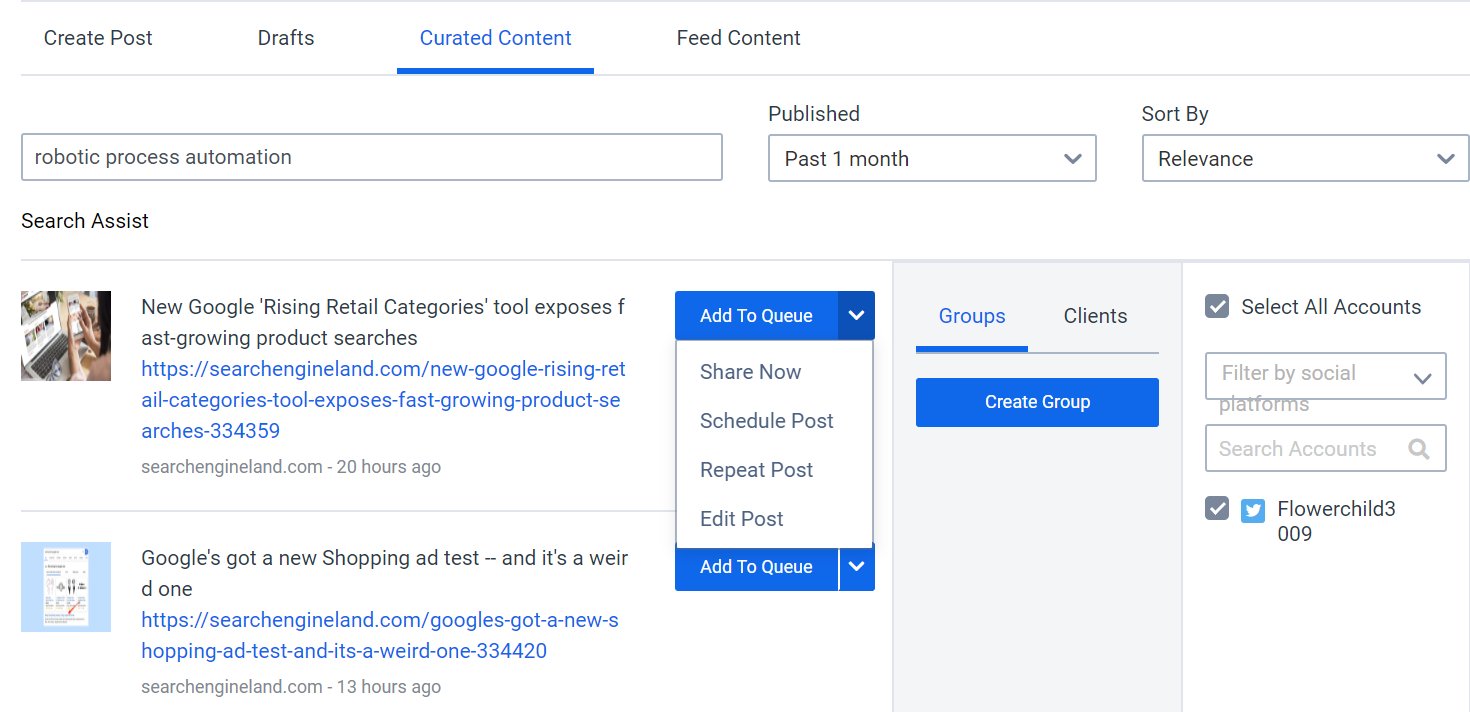Add the Rising Retail Categories post to queue

pyautogui.click(x=756, y=316)
